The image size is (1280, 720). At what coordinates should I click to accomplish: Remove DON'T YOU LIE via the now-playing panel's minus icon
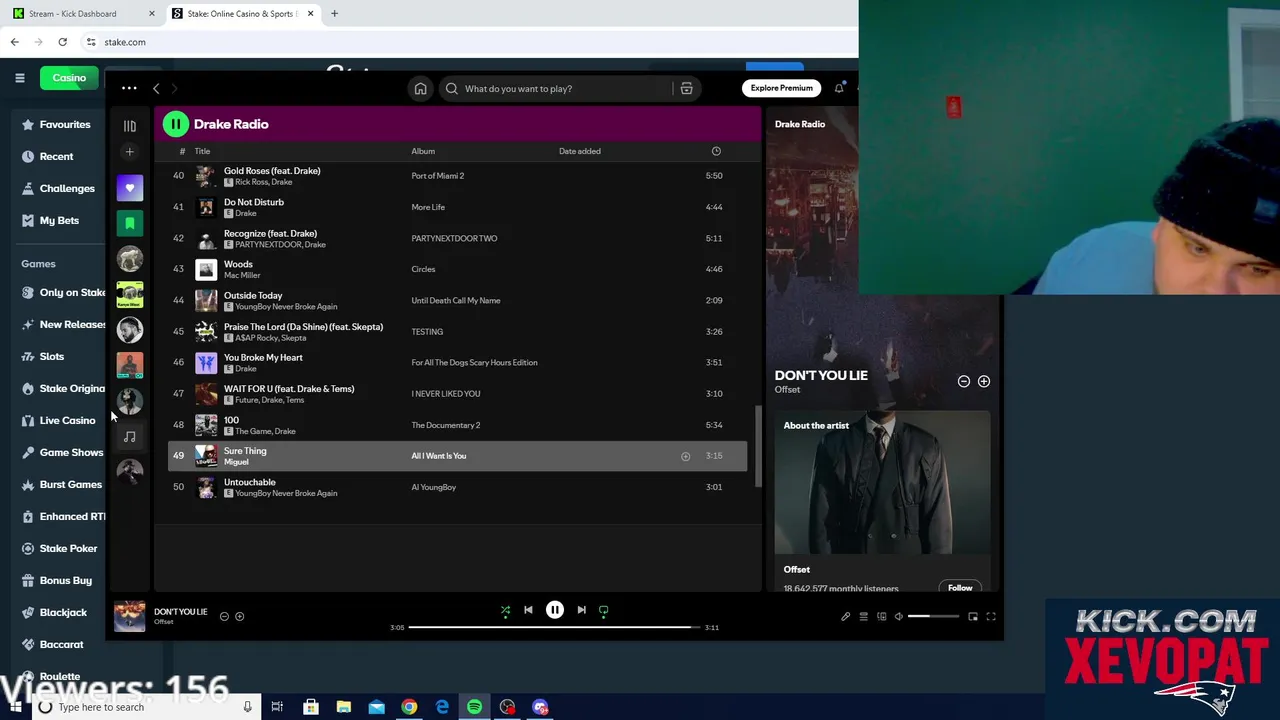(964, 381)
